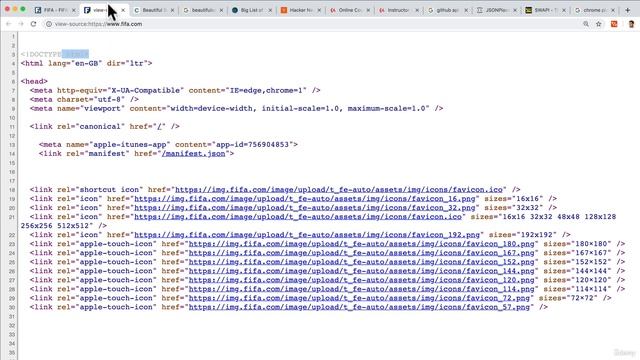Close the FIFA tab
This screenshot has width=640, height=360.
point(74,10)
